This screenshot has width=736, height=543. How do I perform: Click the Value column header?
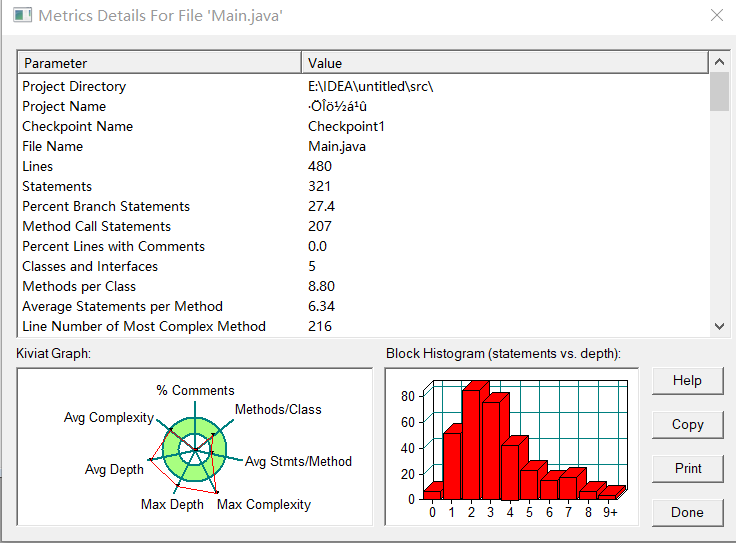pyautogui.click(x=505, y=63)
